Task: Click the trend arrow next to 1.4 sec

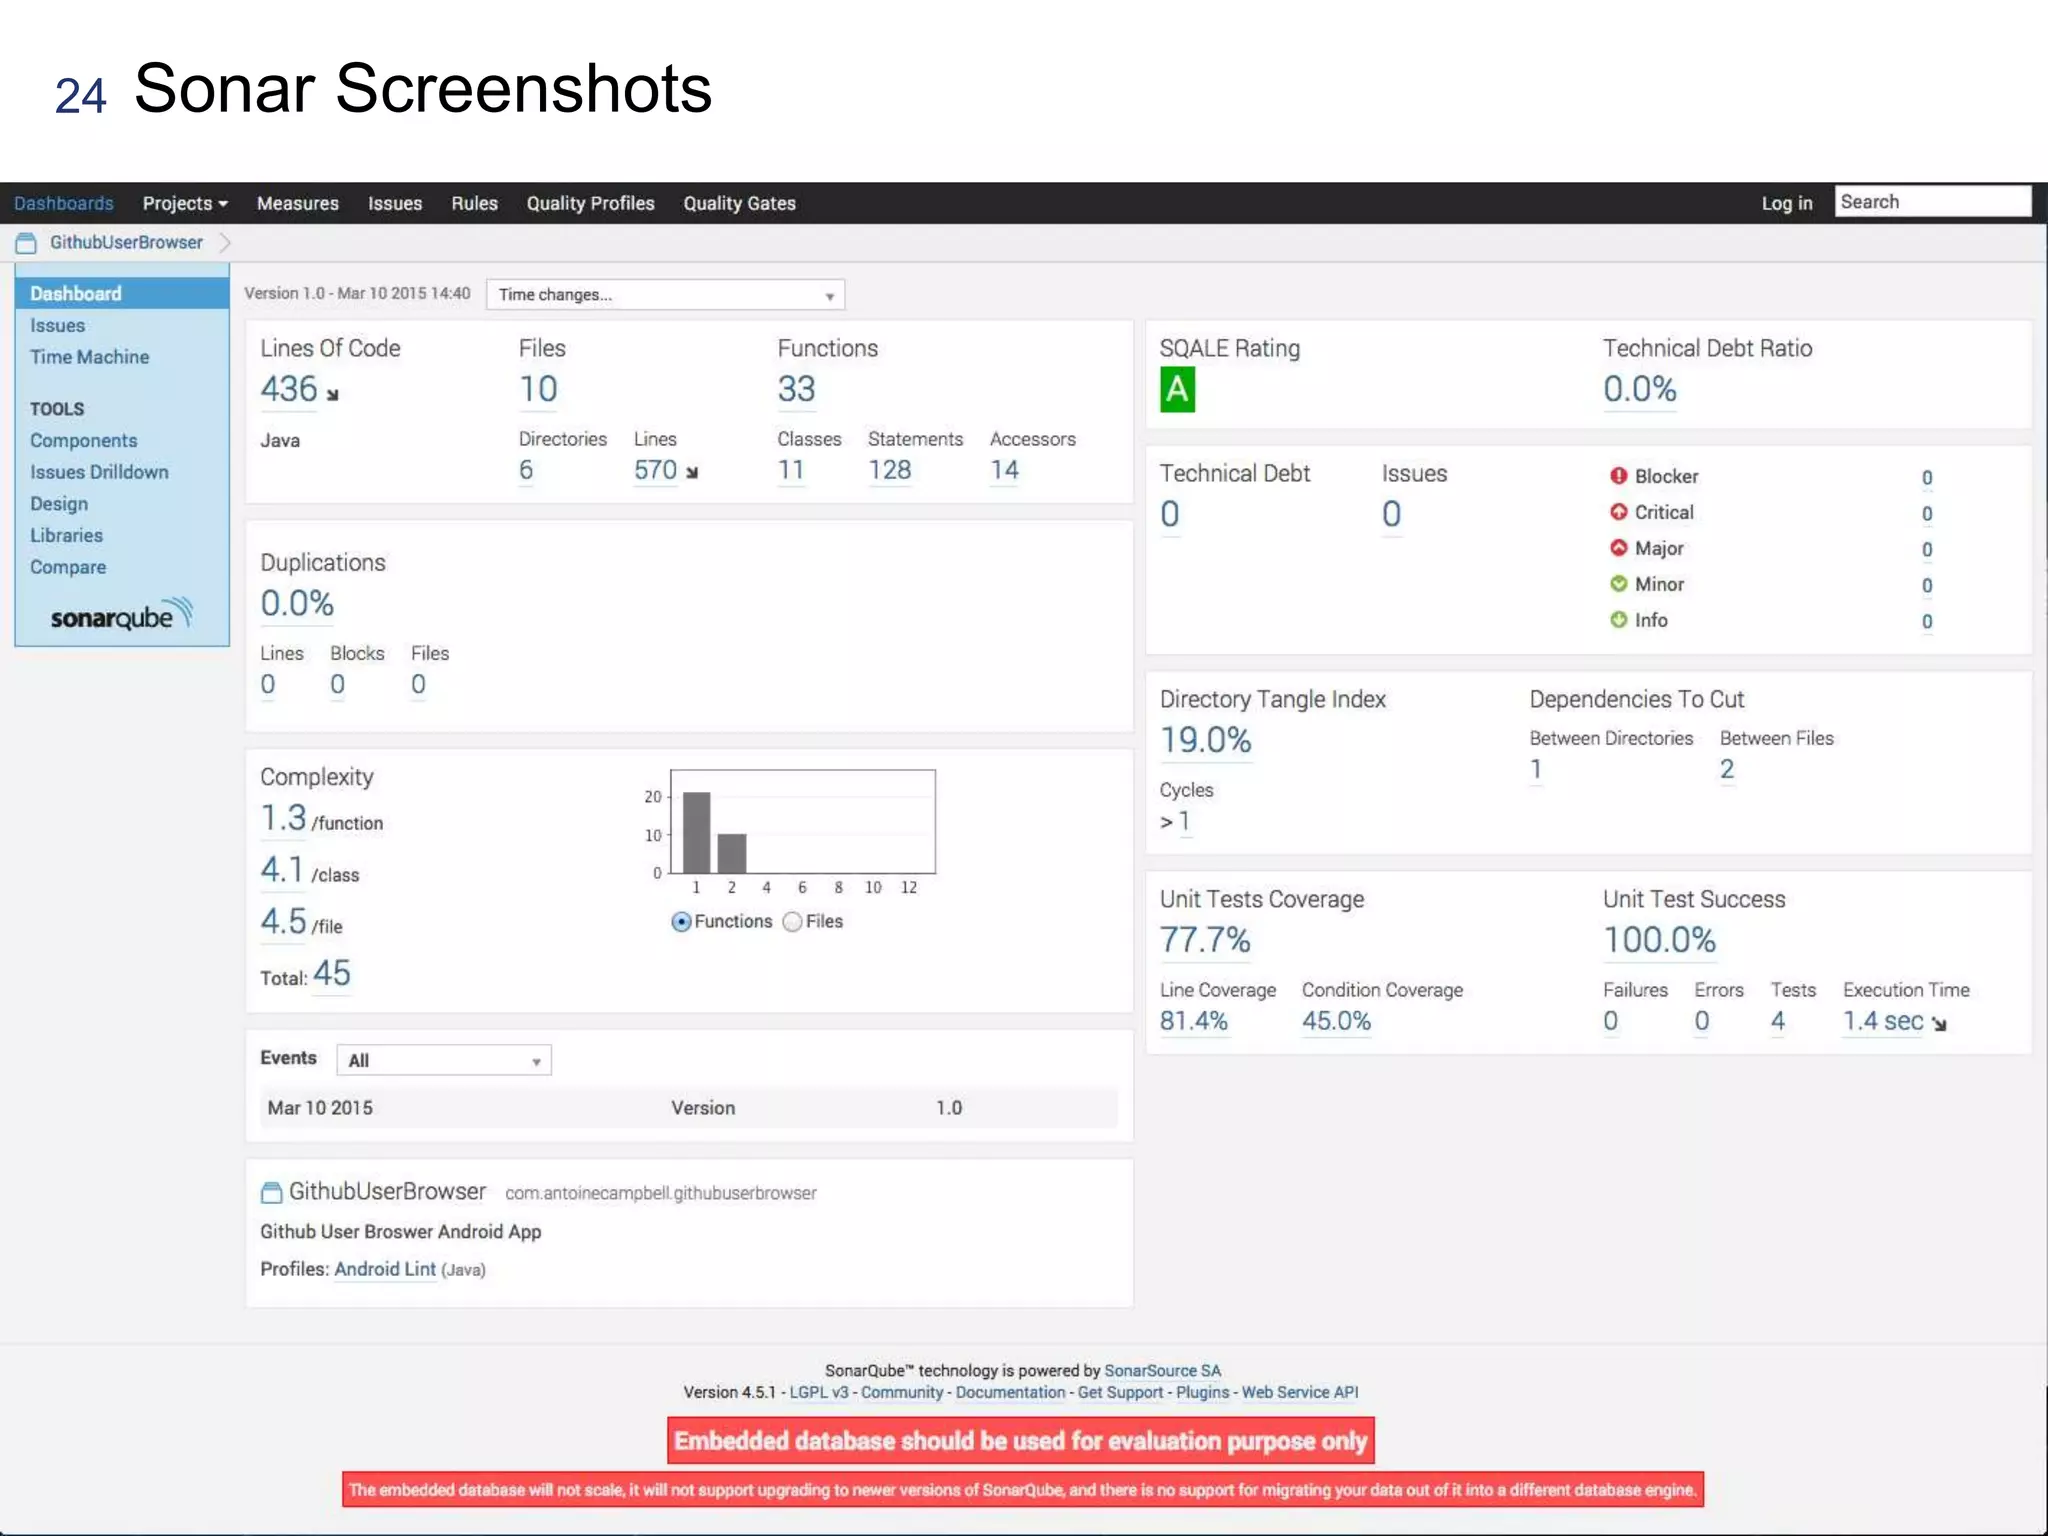Action: tap(1940, 1024)
